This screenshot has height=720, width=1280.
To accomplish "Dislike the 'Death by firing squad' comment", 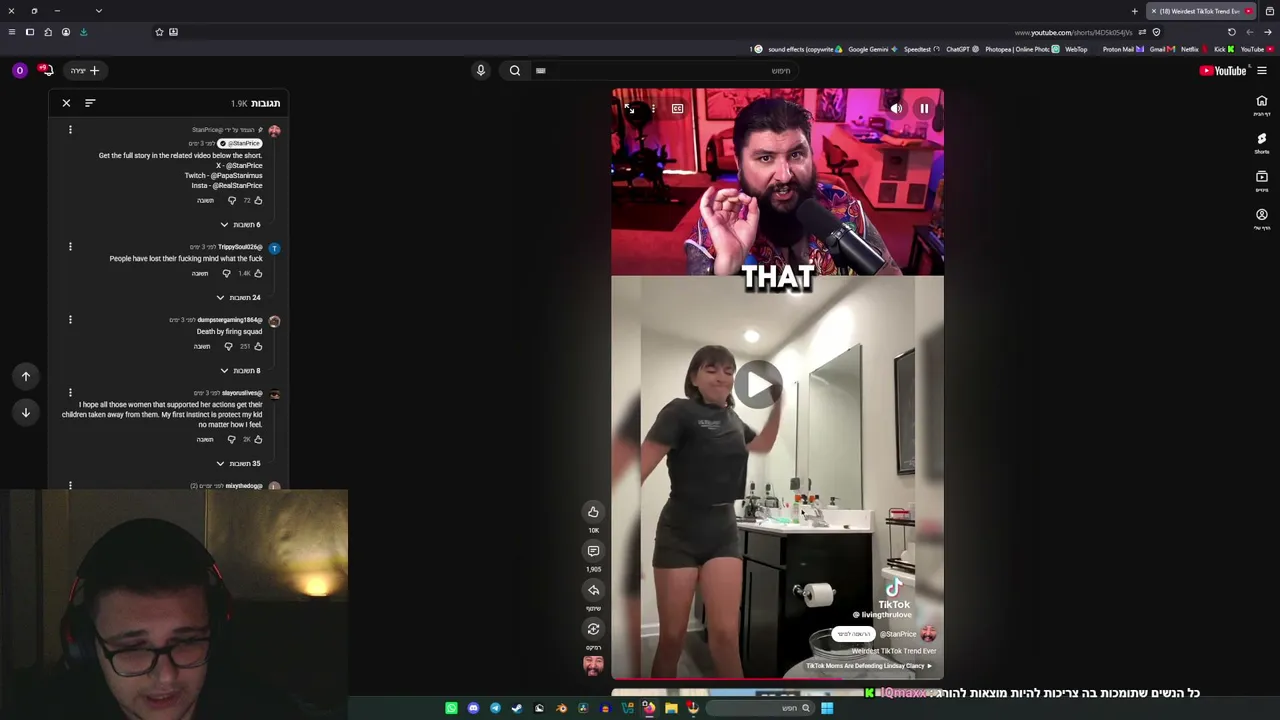I will [228, 347].
